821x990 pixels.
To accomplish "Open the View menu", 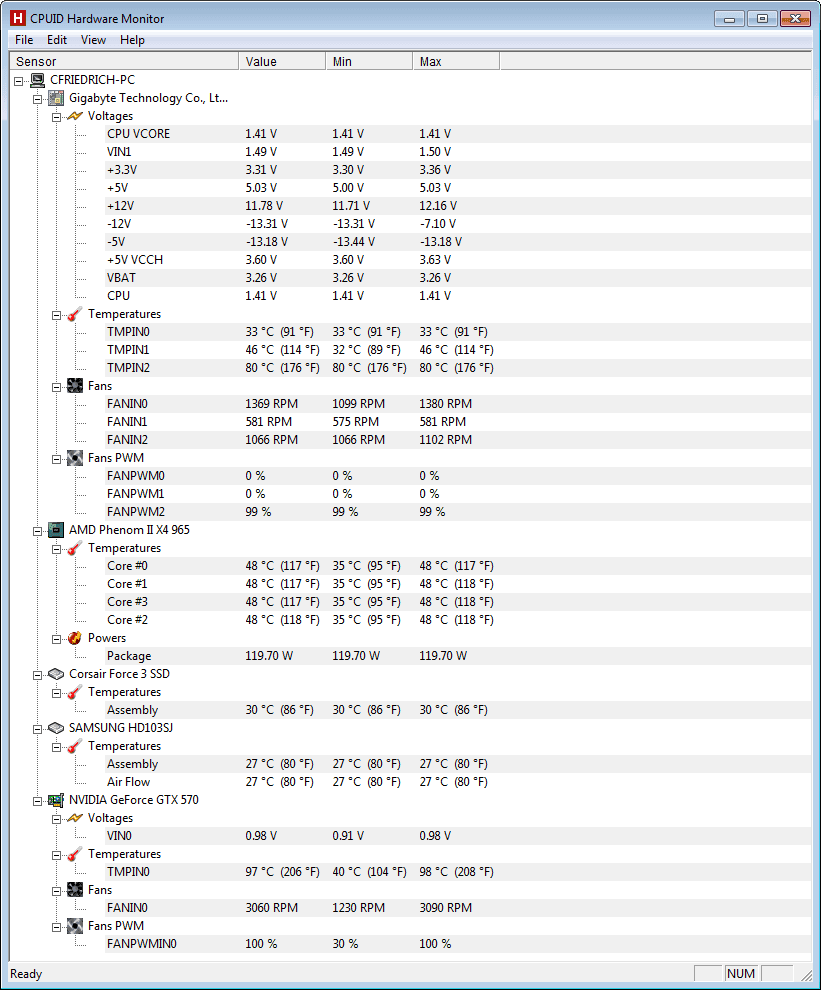I will point(93,40).
